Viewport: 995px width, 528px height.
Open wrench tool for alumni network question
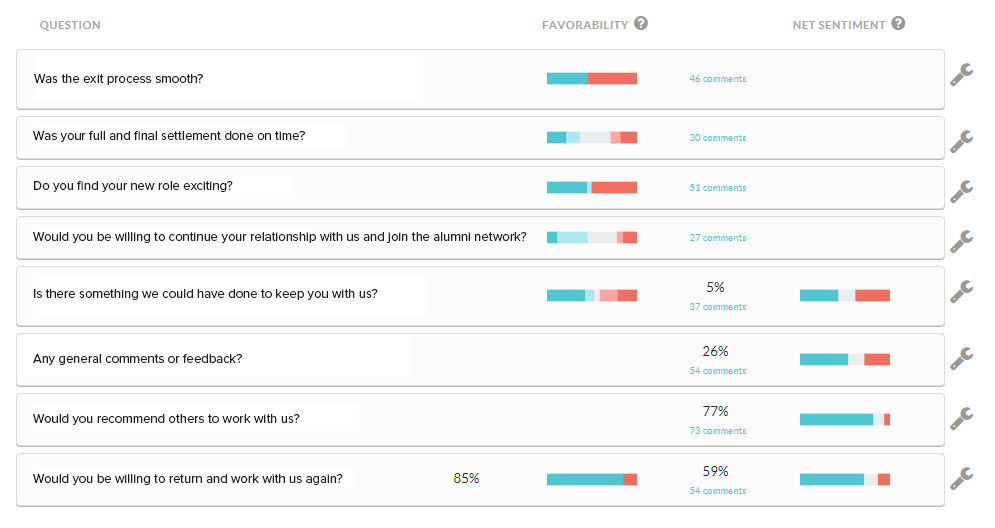point(961,240)
